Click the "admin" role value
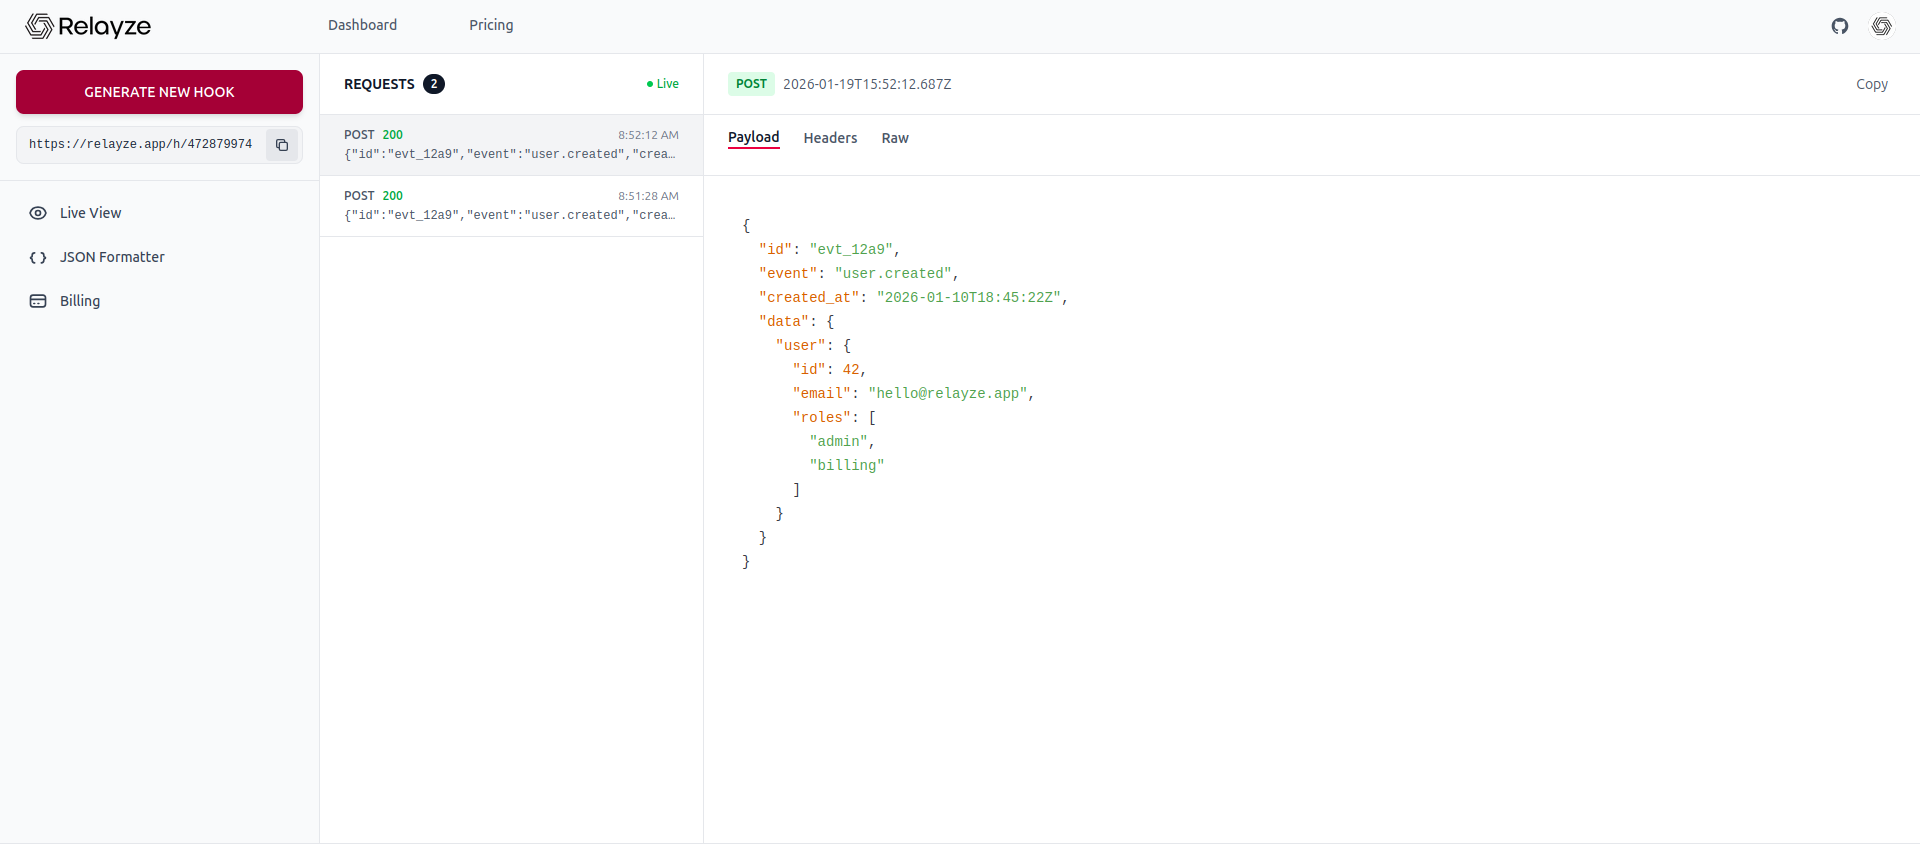The image size is (1920, 844). (838, 442)
